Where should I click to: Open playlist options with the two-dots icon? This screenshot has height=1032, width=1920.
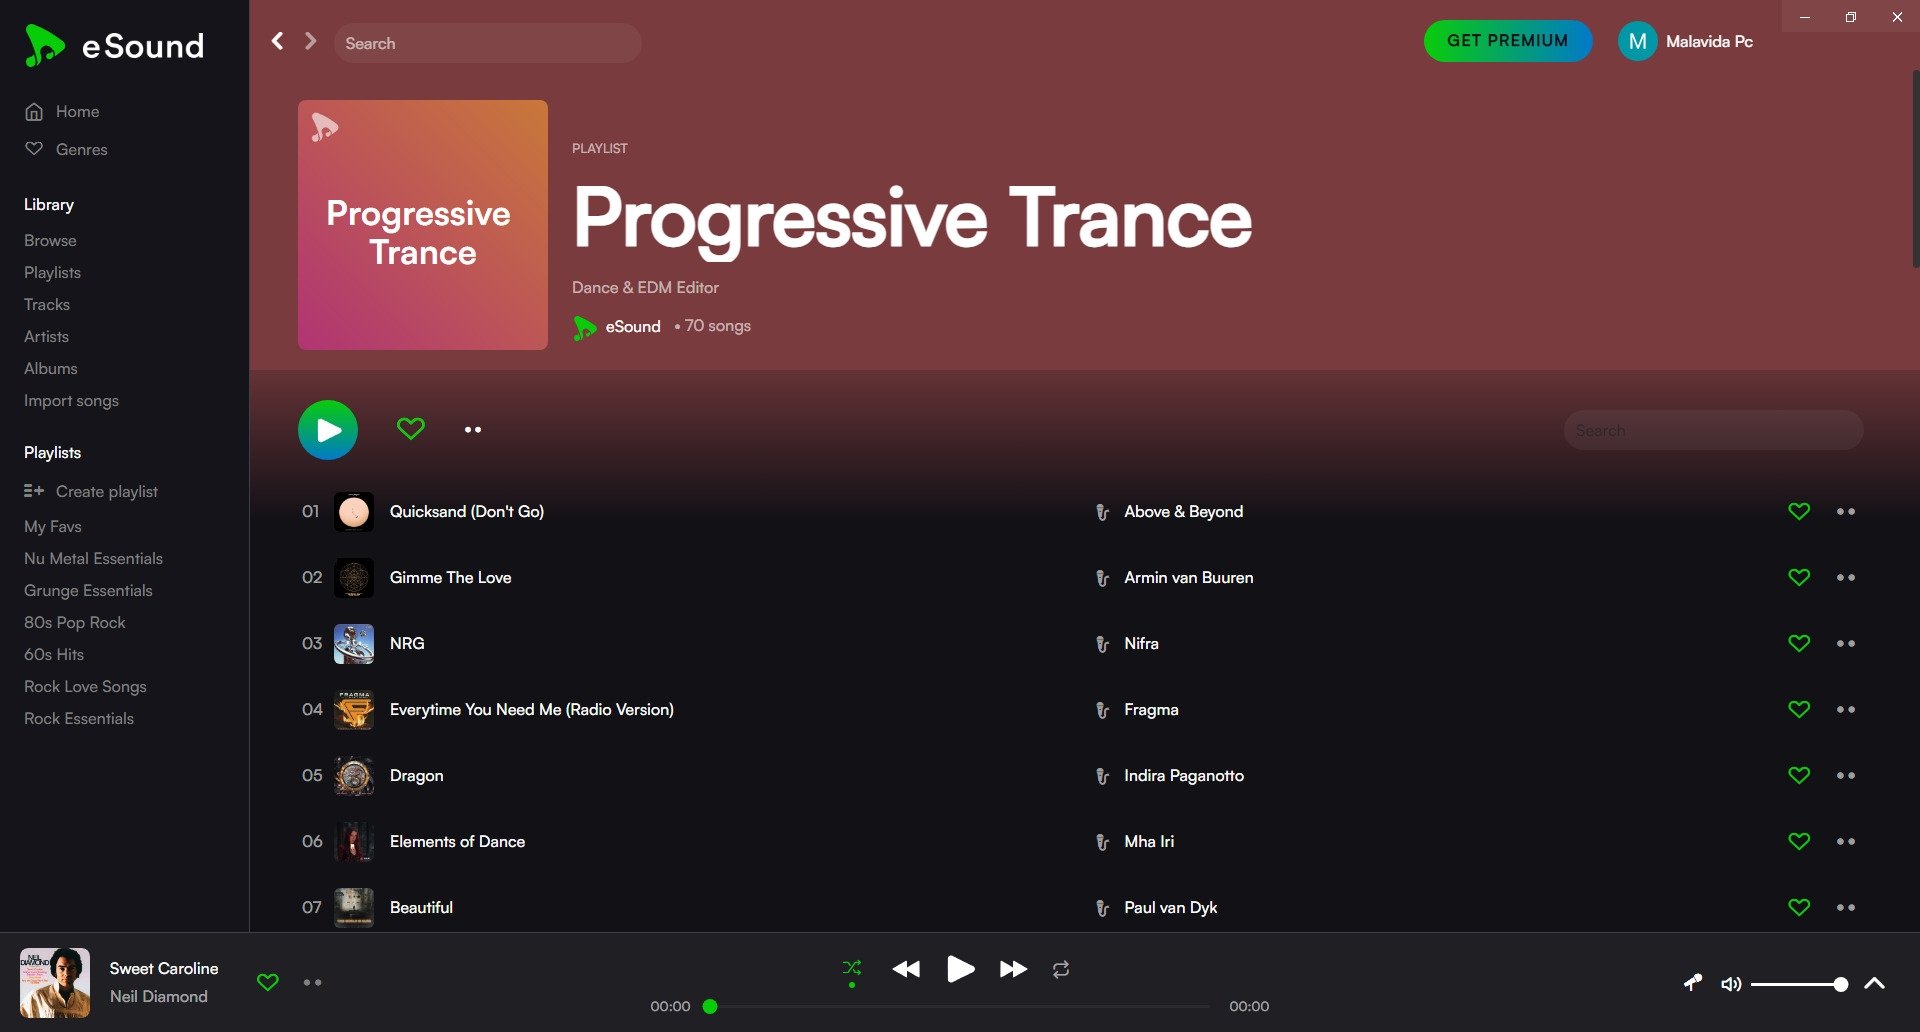(x=473, y=430)
